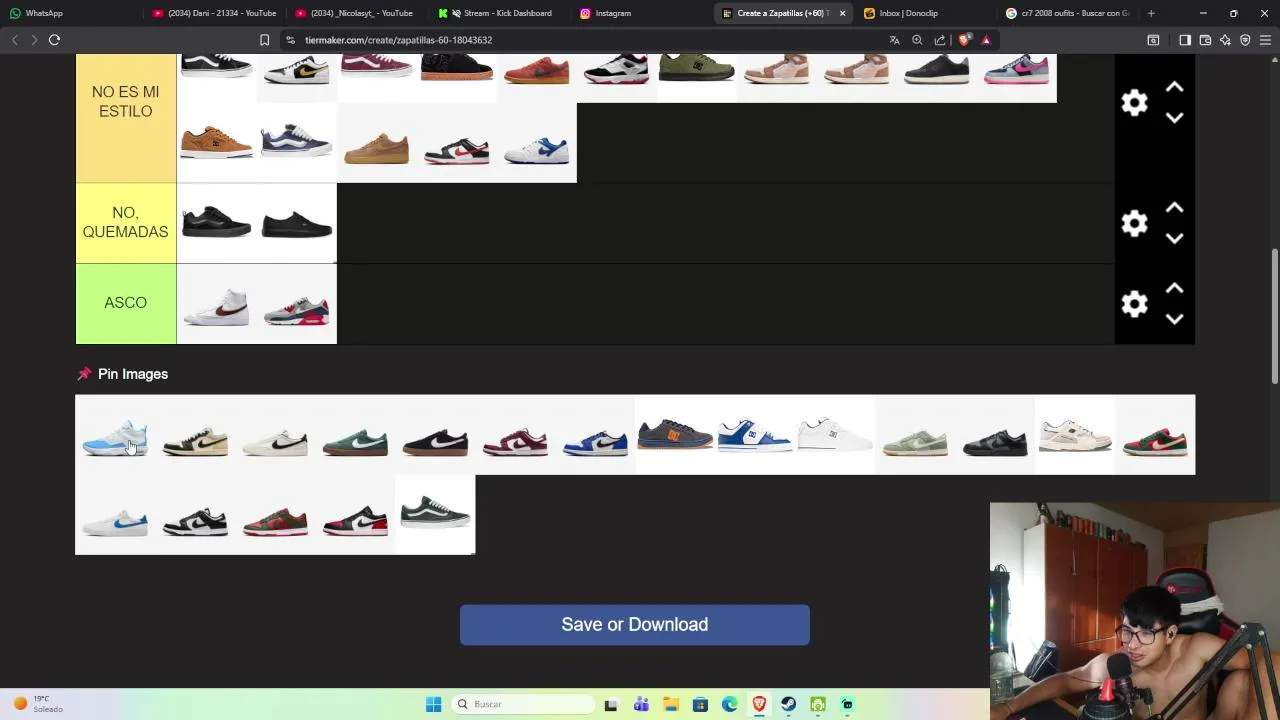The image size is (1280, 720).
Task: Pick the blue and white DC shoe in pool
Action: point(755,435)
